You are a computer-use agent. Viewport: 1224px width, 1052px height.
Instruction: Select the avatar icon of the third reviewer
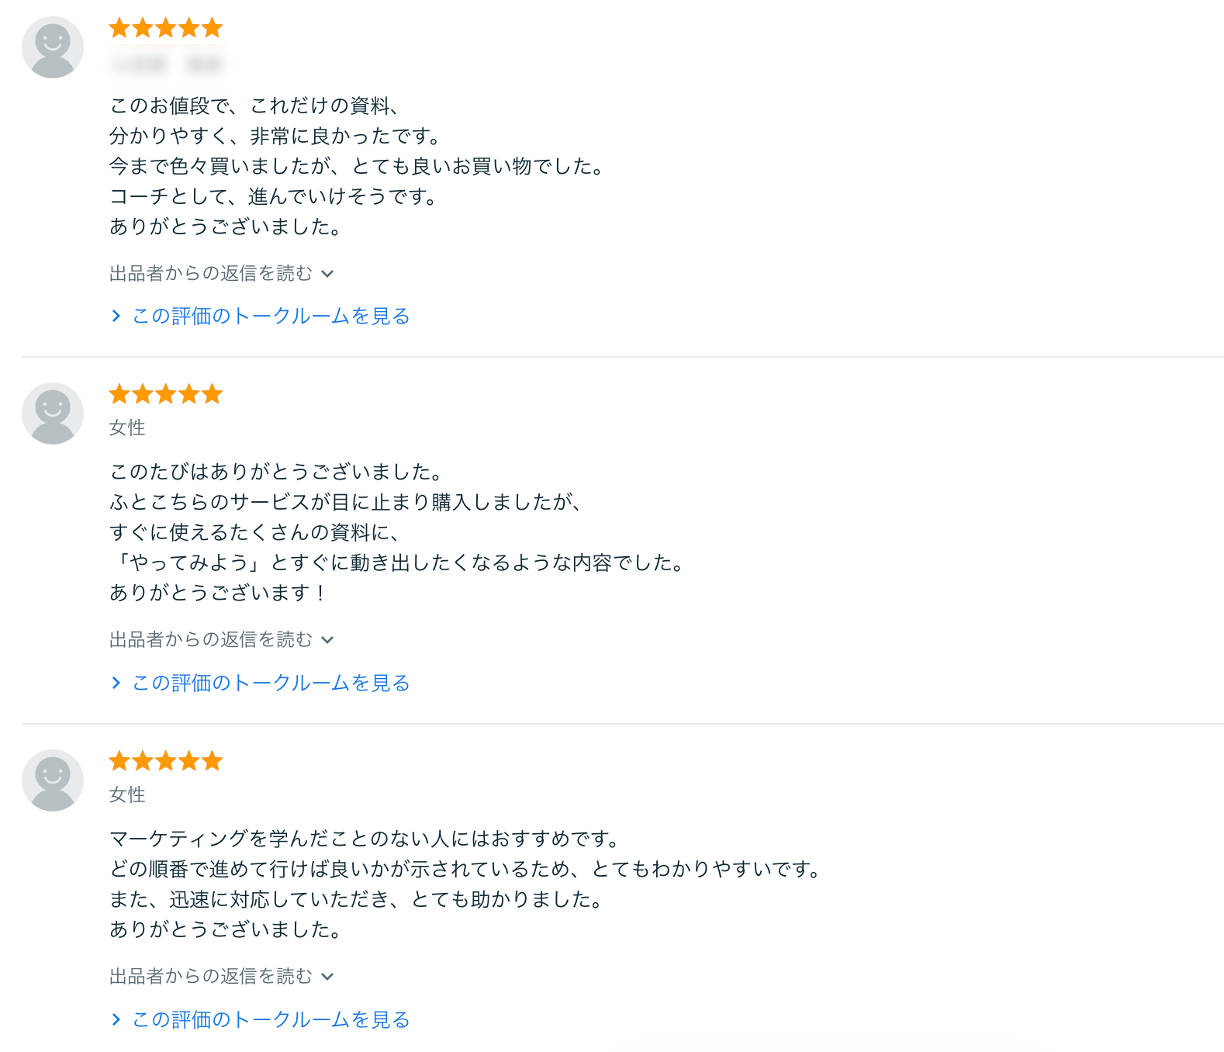pyautogui.click(x=52, y=780)
